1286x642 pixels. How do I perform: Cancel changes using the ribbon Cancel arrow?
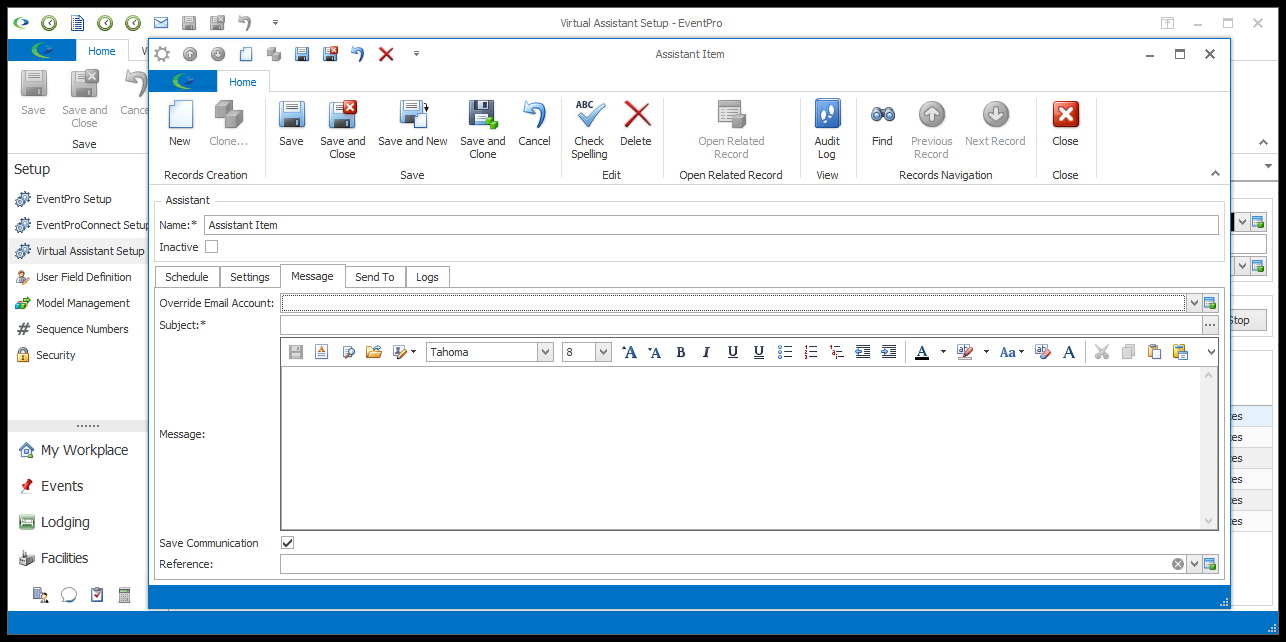534,124
